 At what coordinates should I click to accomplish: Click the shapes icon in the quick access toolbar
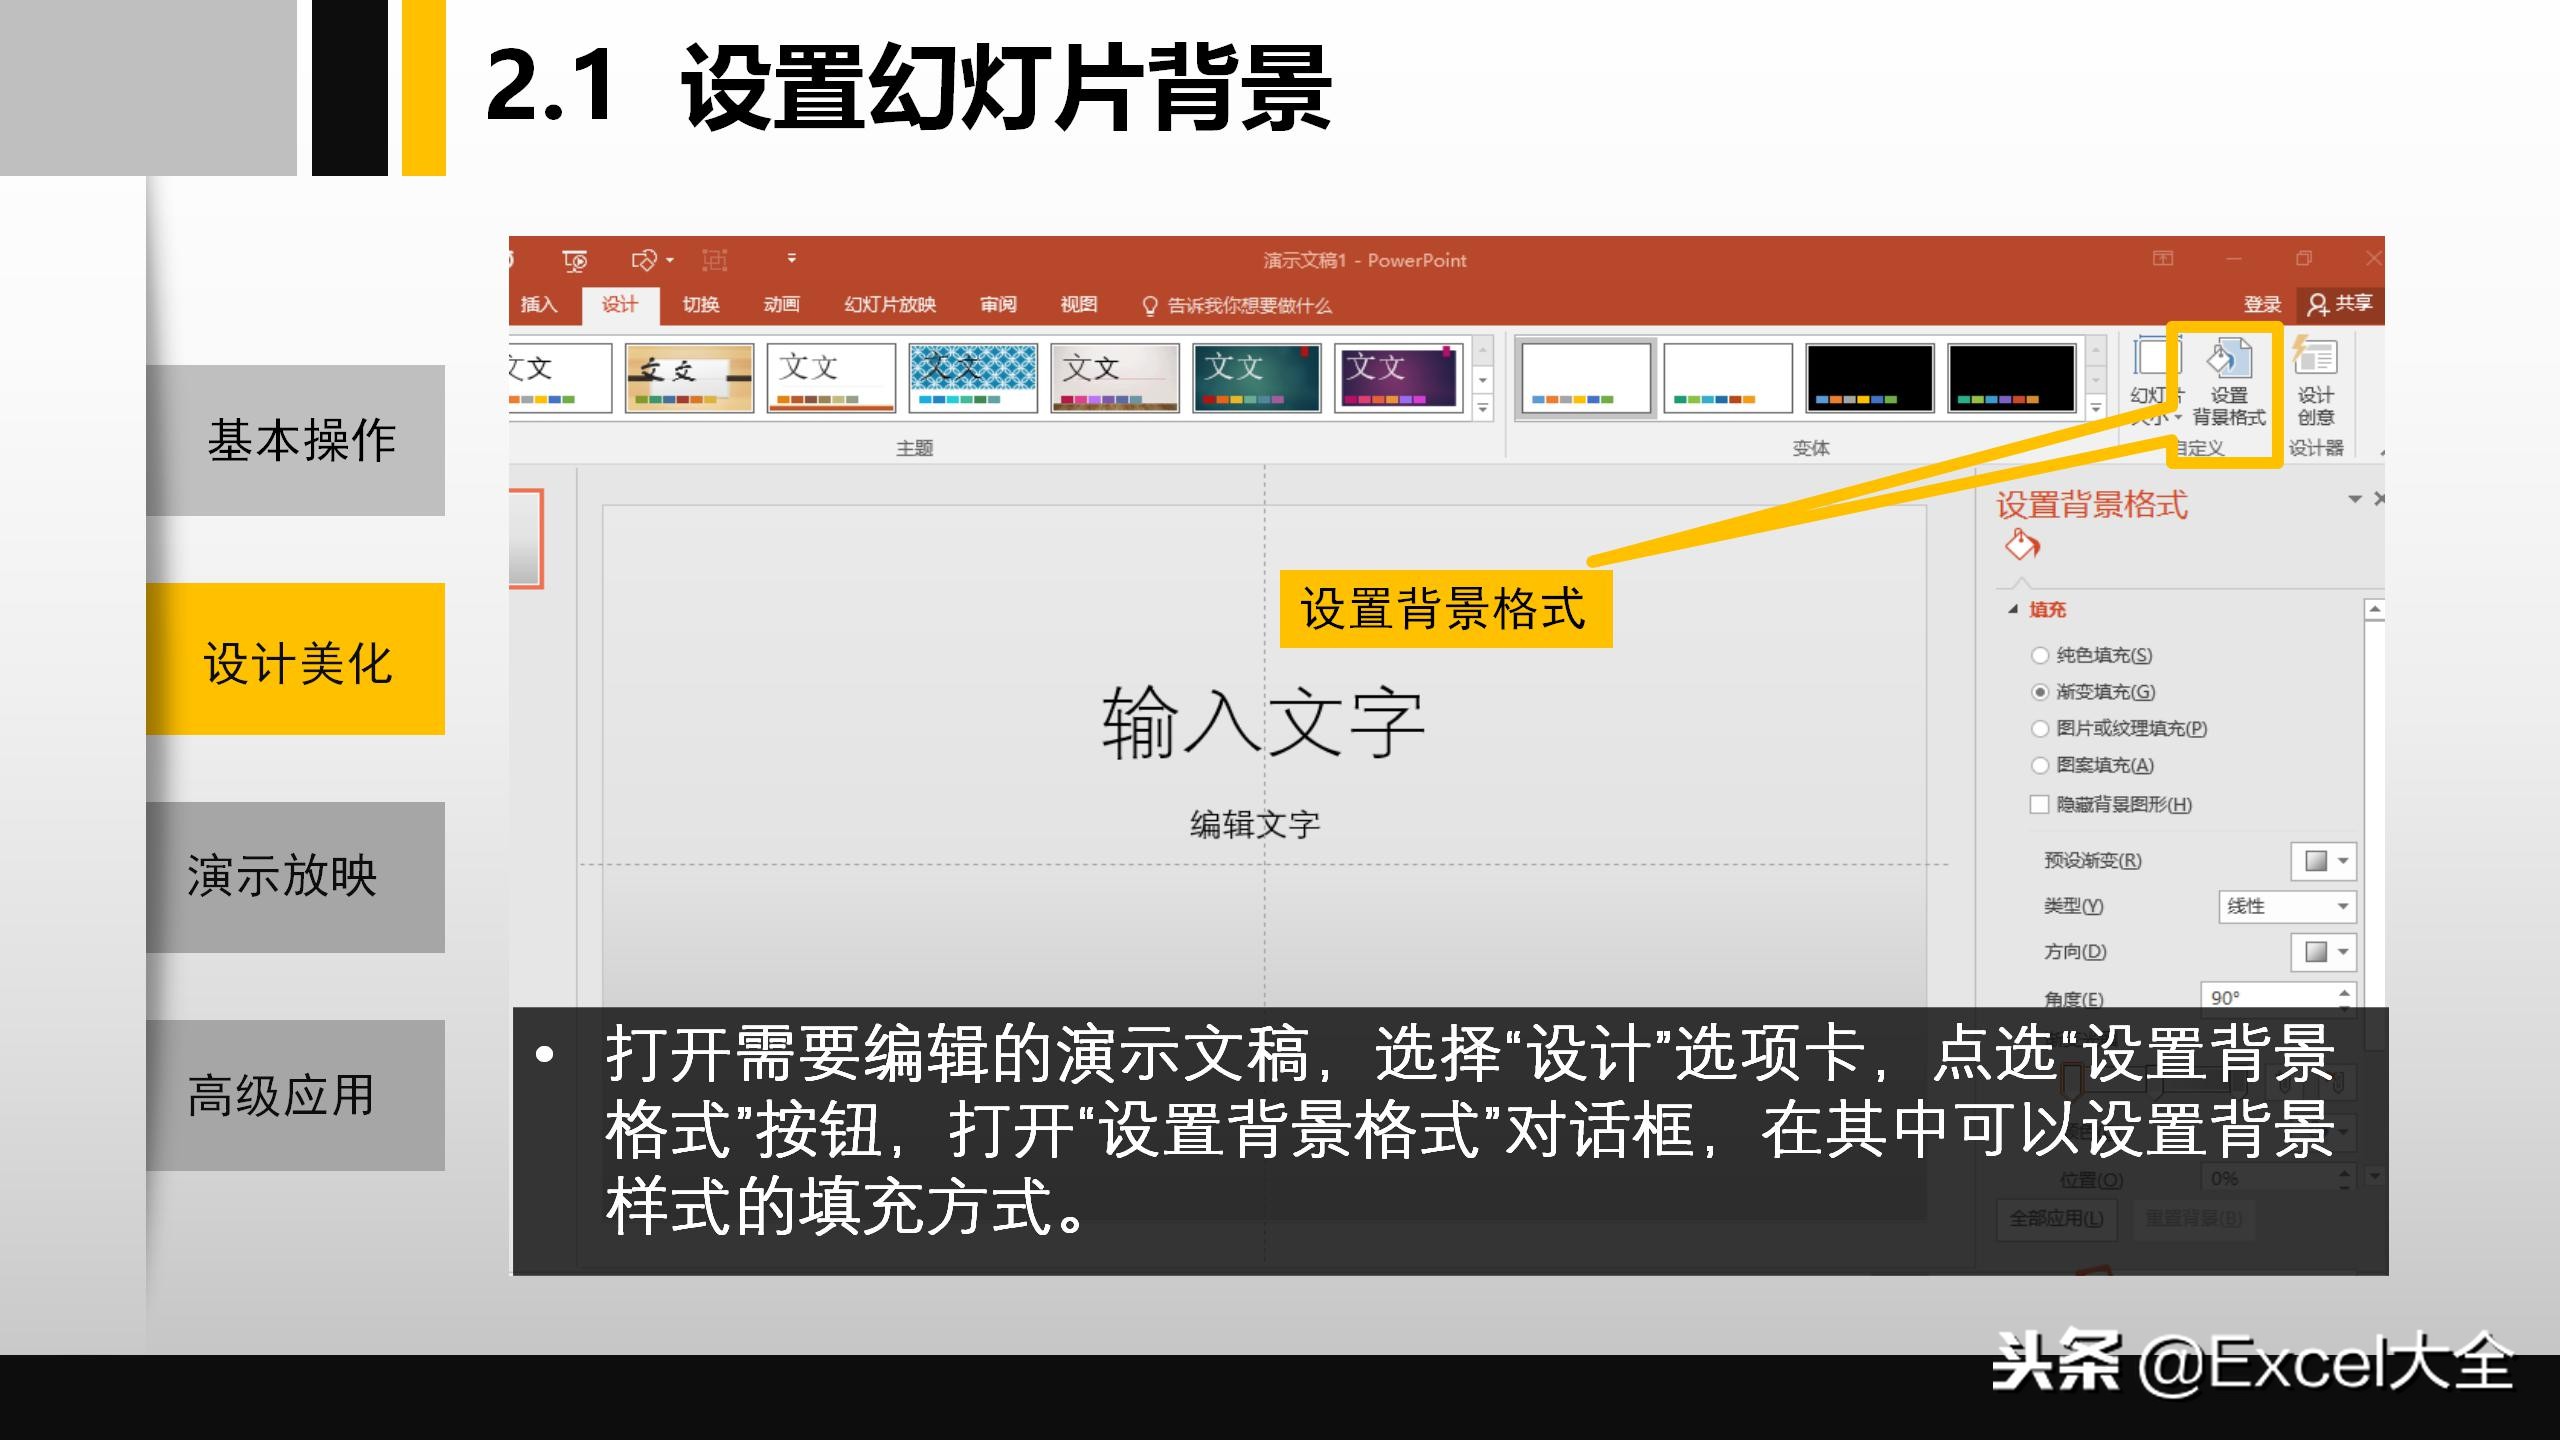[645, 260]
